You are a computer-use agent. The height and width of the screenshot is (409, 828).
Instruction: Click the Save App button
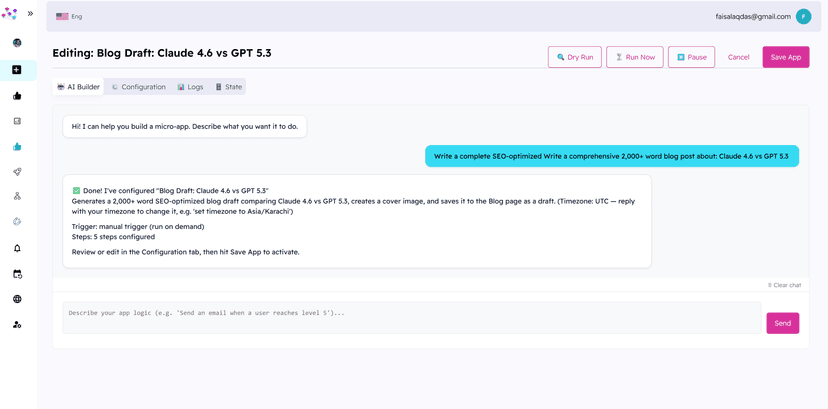[786, 57]
